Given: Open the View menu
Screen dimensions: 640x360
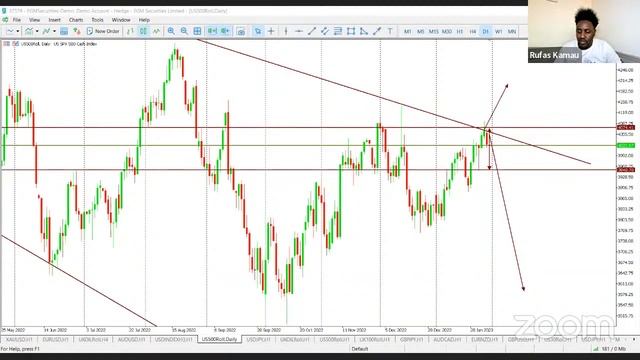Looking at the screenshot, I should click(x=34, y=20).
